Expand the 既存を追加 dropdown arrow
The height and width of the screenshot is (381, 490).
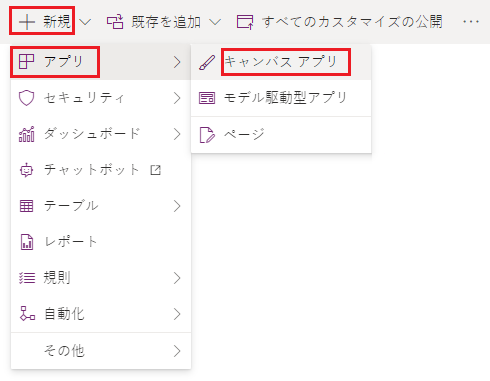pyautogui.click(x=215, y=22)
